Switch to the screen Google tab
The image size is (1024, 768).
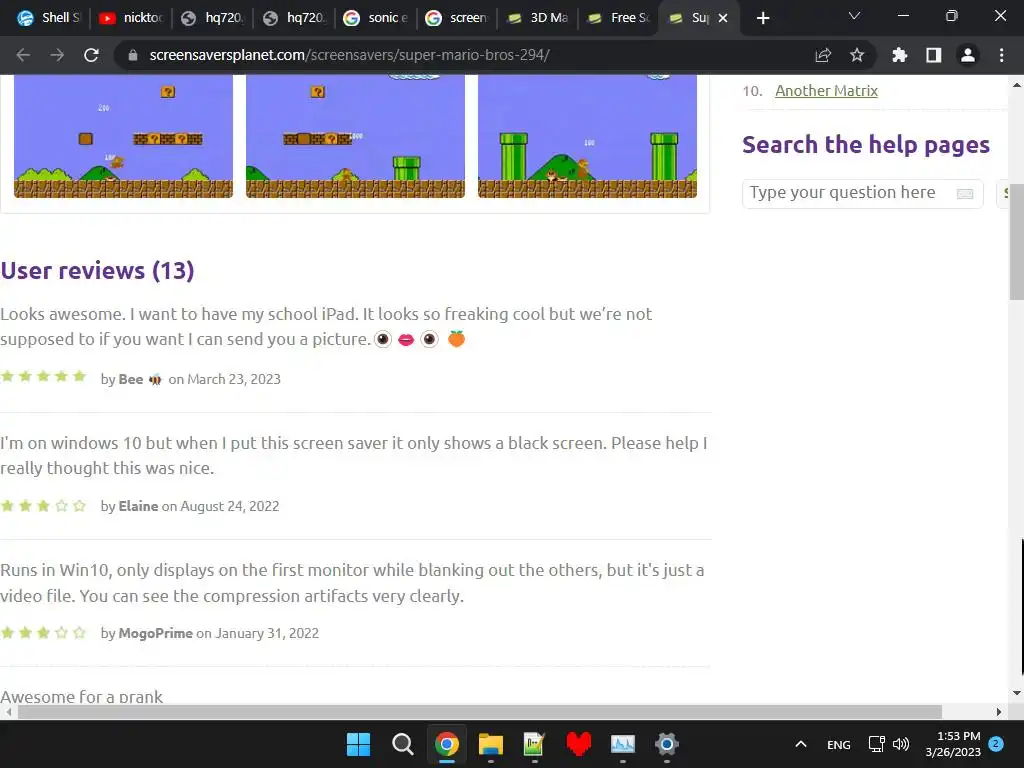[456, 18]
